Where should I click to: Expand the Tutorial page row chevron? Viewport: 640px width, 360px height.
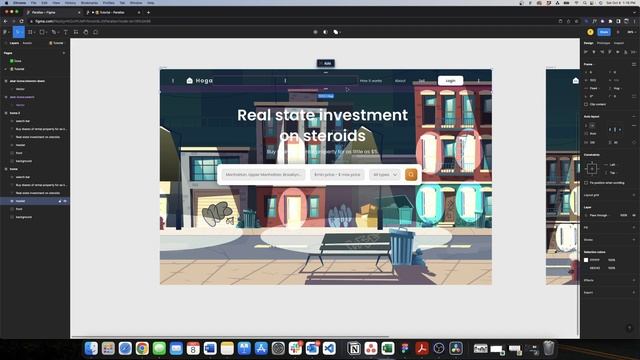6,69
